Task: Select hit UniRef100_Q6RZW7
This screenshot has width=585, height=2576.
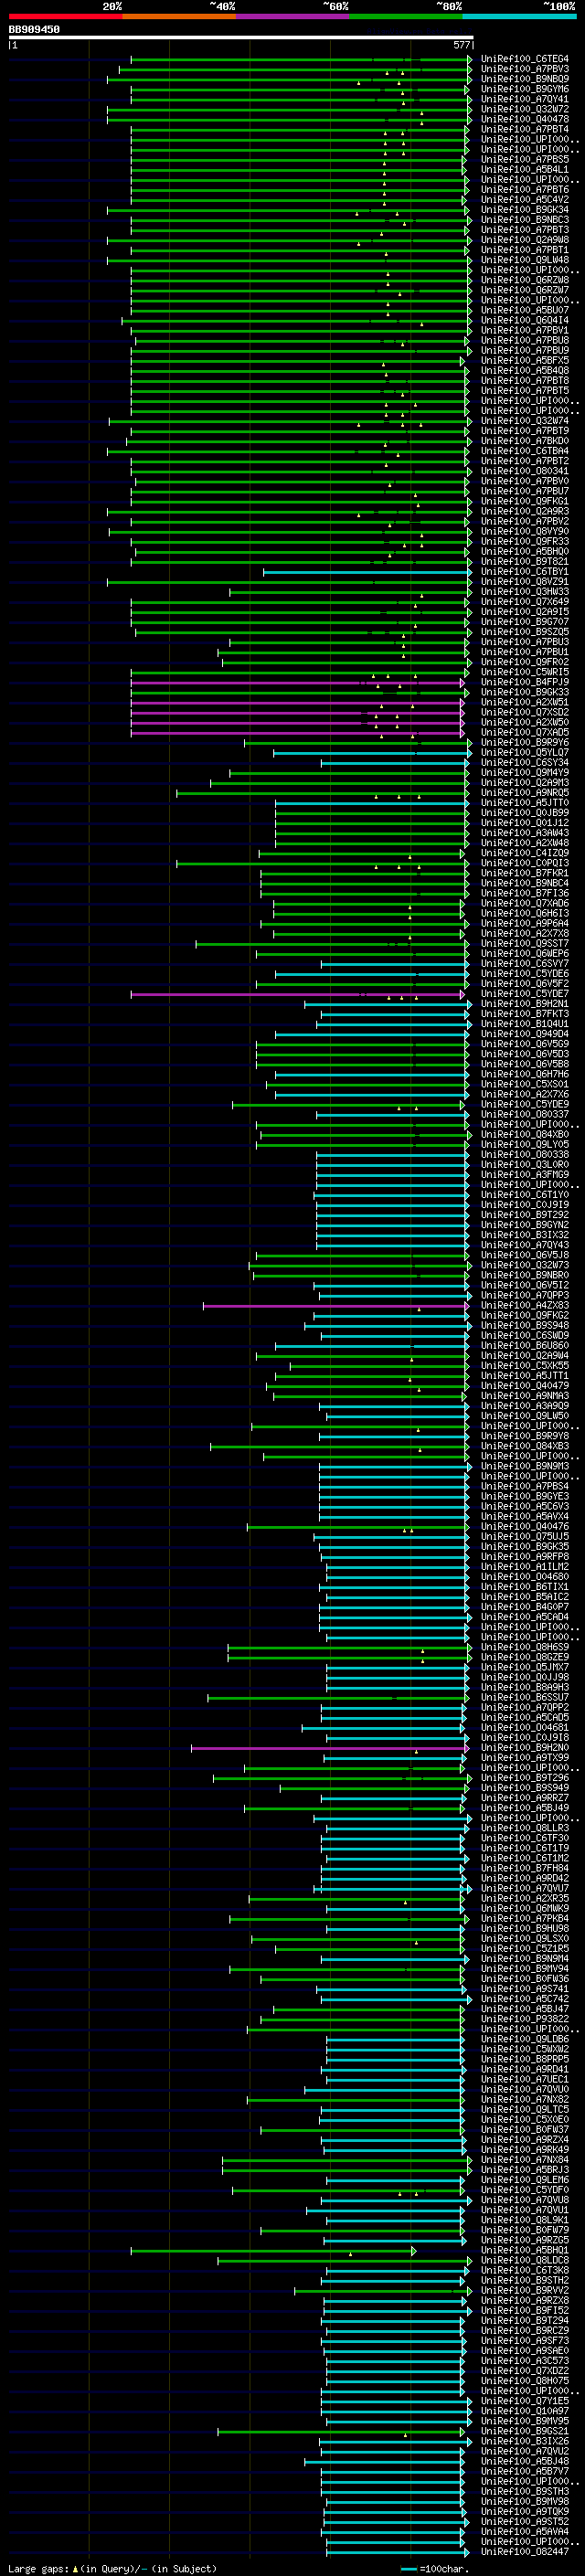Action: [x=525, y=290]
